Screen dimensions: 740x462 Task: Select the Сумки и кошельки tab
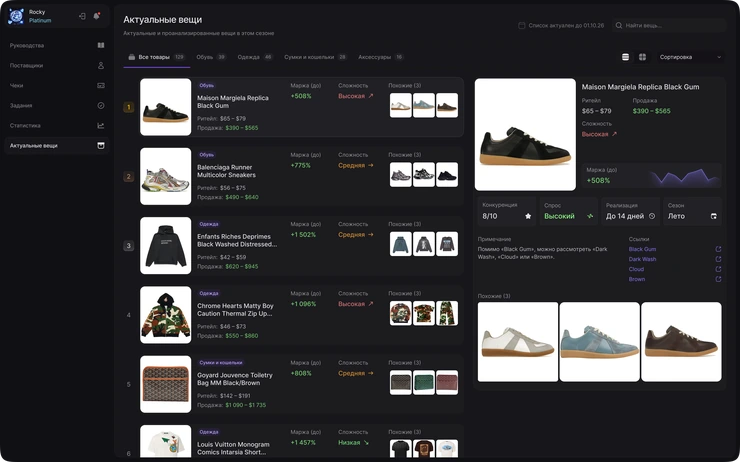(x=315, y=57)
